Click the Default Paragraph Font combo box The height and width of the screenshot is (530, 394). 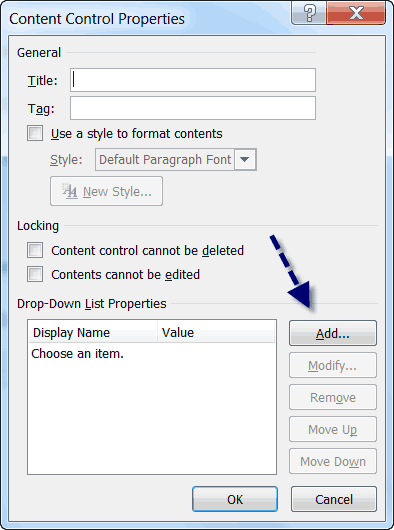[x=176, y=159]
